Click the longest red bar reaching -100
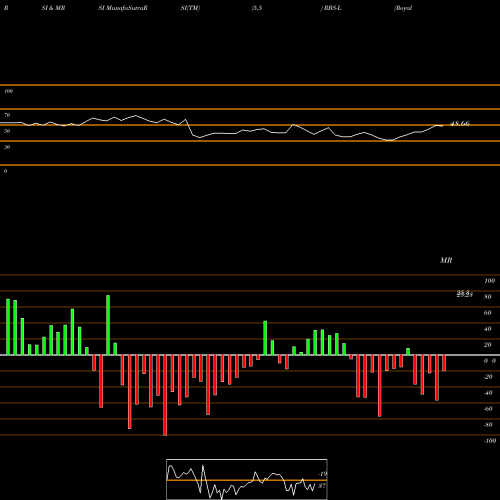Screen dimensions: 500x500 165,395
